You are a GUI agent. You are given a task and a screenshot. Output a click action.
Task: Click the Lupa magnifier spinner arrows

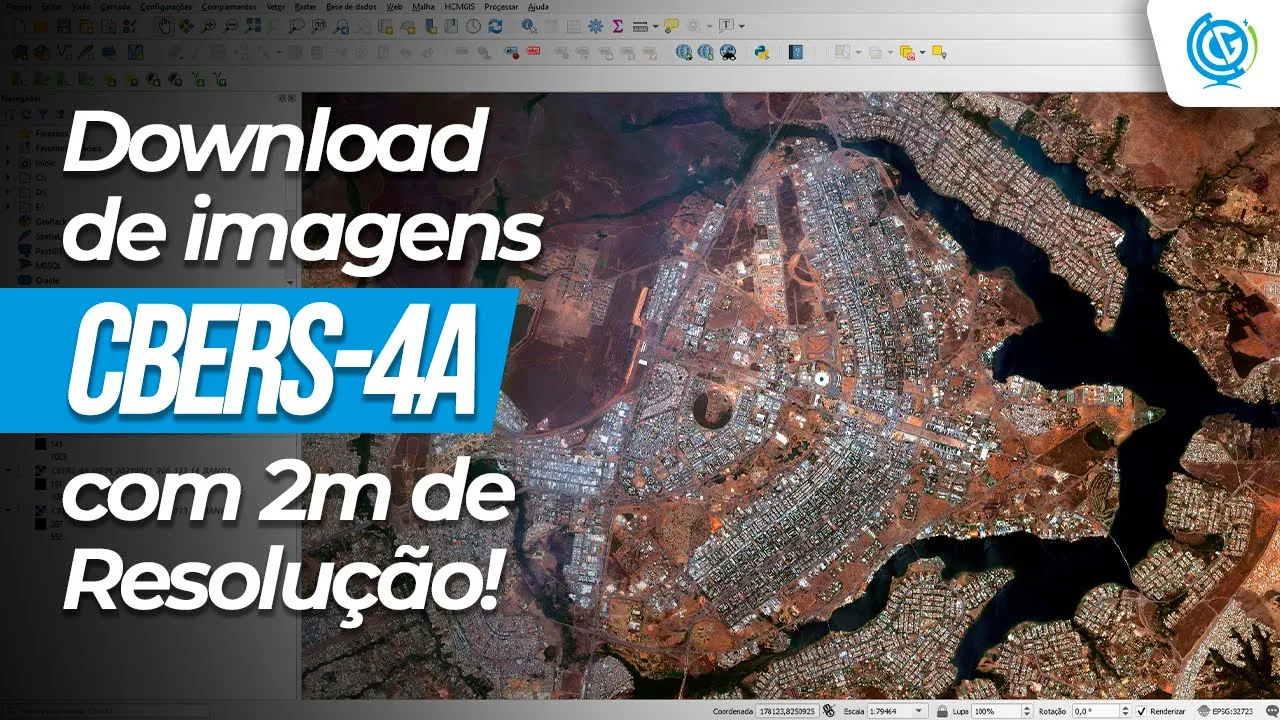[x=1027, y=710]
